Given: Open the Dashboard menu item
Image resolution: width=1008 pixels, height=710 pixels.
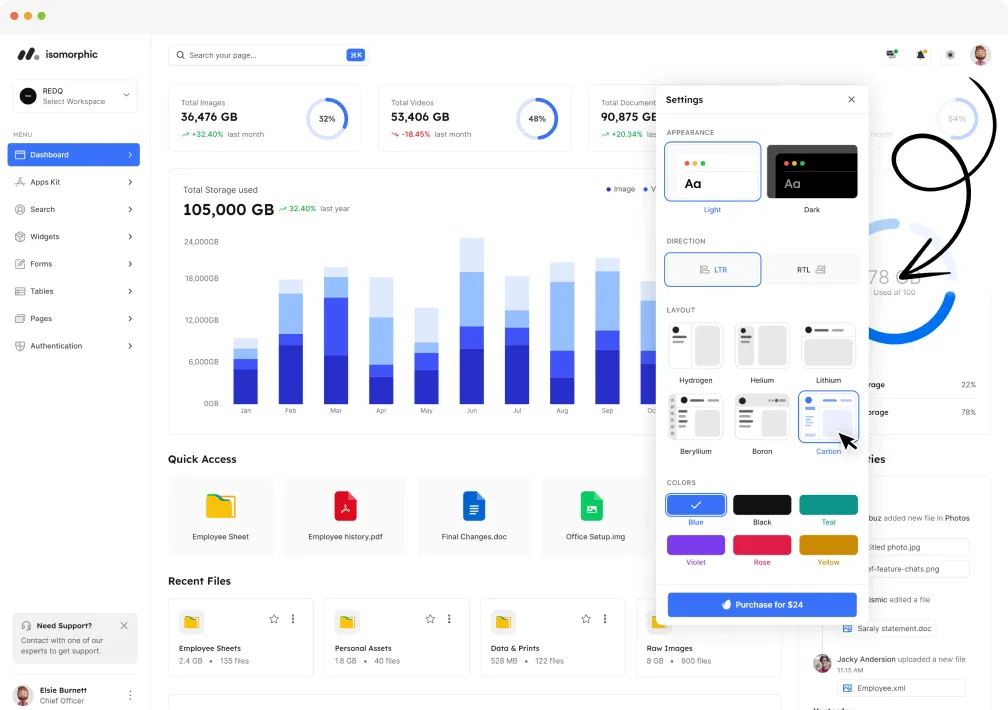Looking at the screenshot, I should 73,155.
